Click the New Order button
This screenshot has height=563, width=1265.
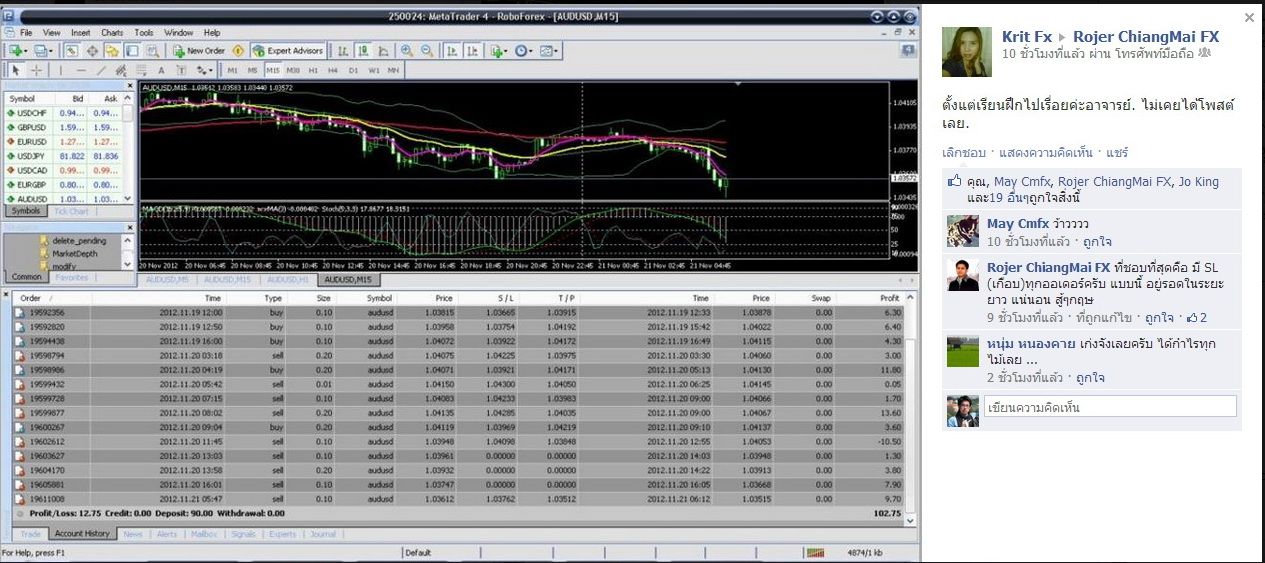point(199,50)
